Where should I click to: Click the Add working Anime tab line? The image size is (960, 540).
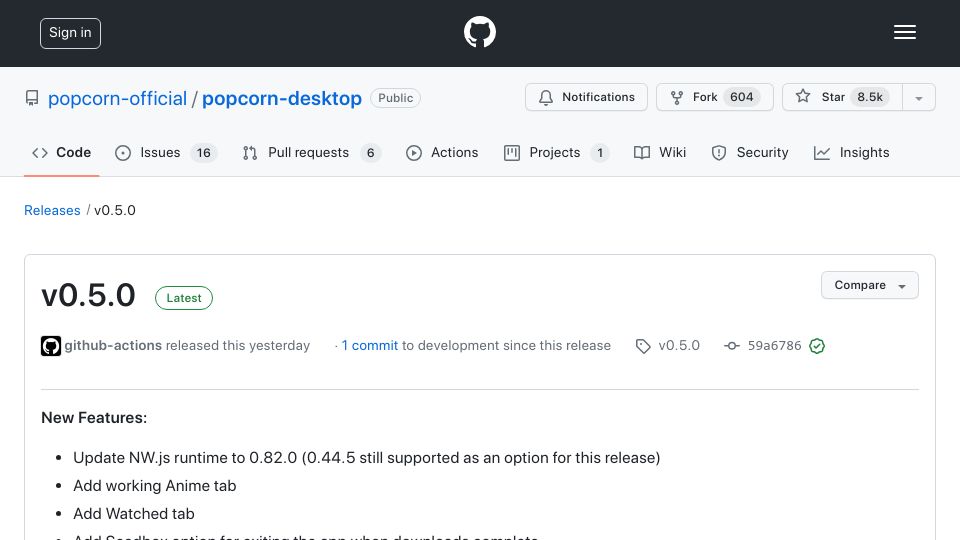pos(154,486)
